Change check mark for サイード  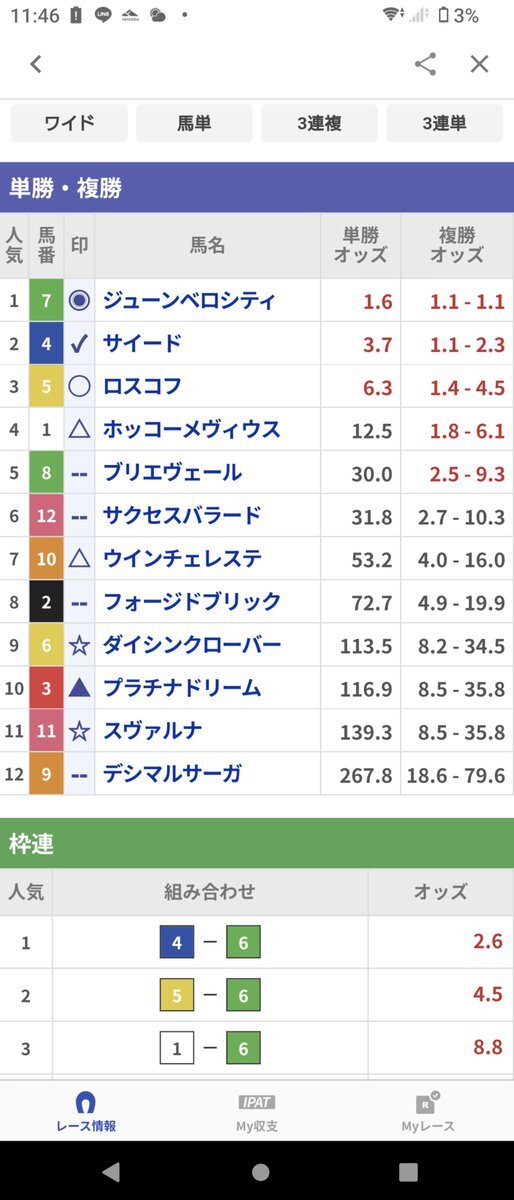pos(80,344)
